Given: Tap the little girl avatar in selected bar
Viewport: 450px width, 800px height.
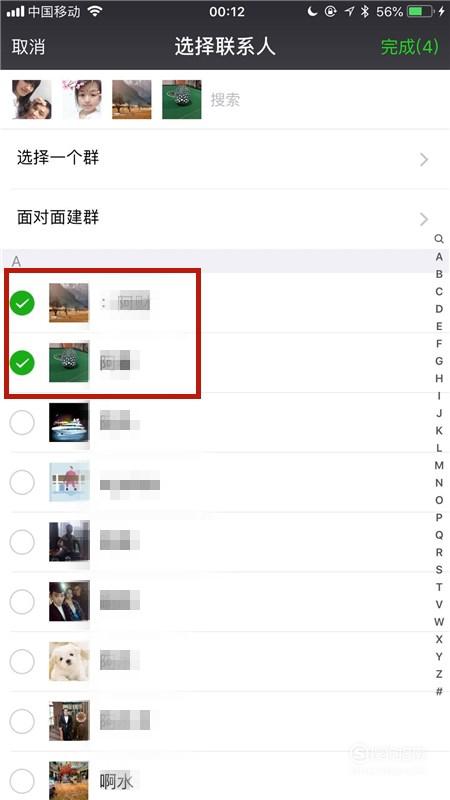Looking at the screenshot, I should [82, 99].
